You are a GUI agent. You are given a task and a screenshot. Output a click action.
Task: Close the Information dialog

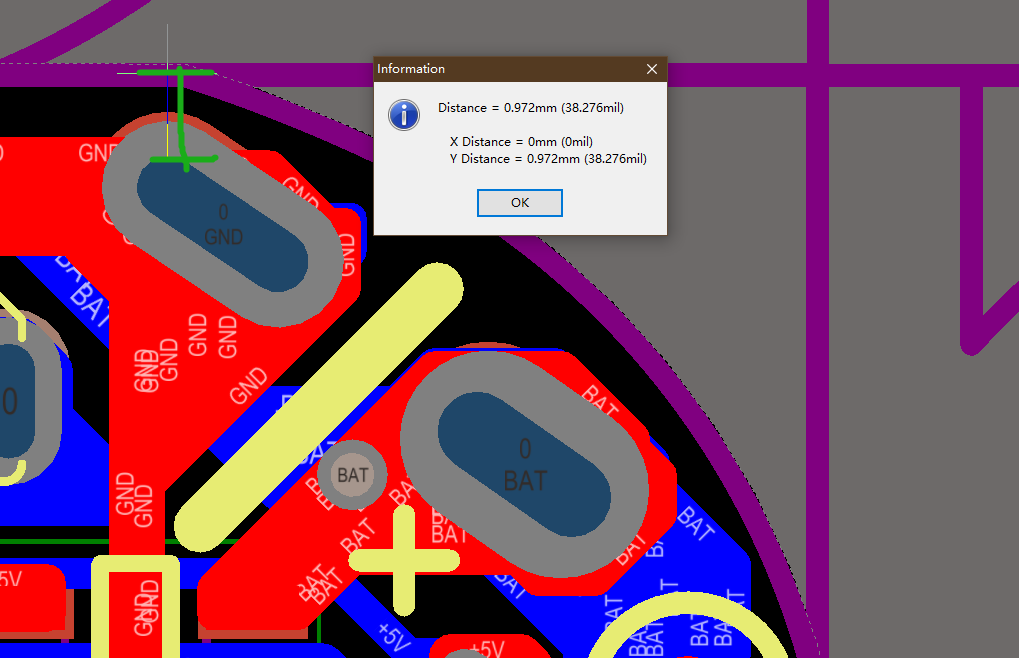(652, 69)
